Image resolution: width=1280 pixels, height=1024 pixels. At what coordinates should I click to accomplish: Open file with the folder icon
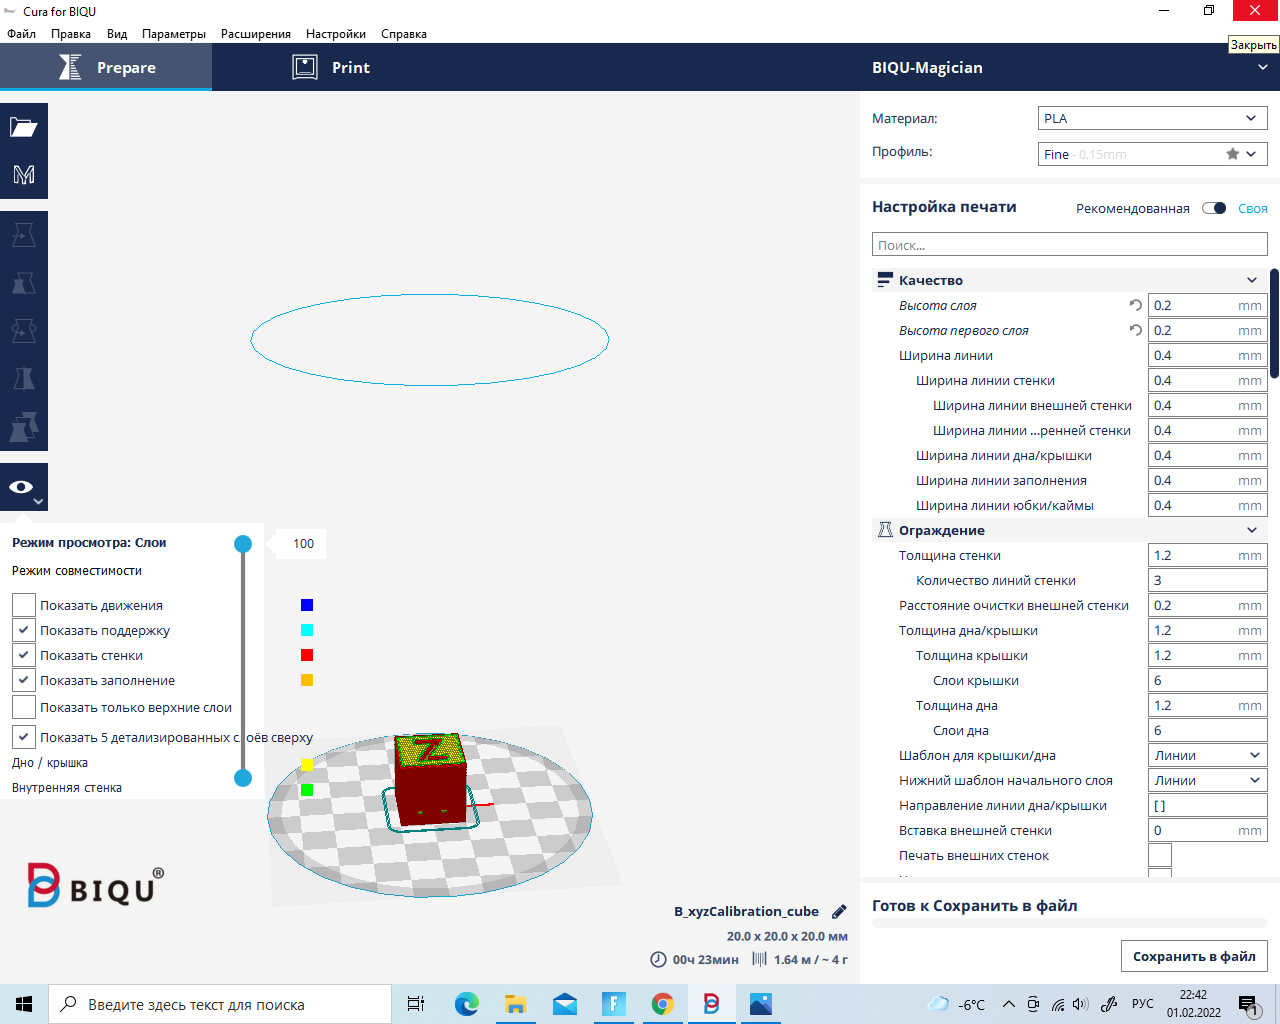click(24, 127)
